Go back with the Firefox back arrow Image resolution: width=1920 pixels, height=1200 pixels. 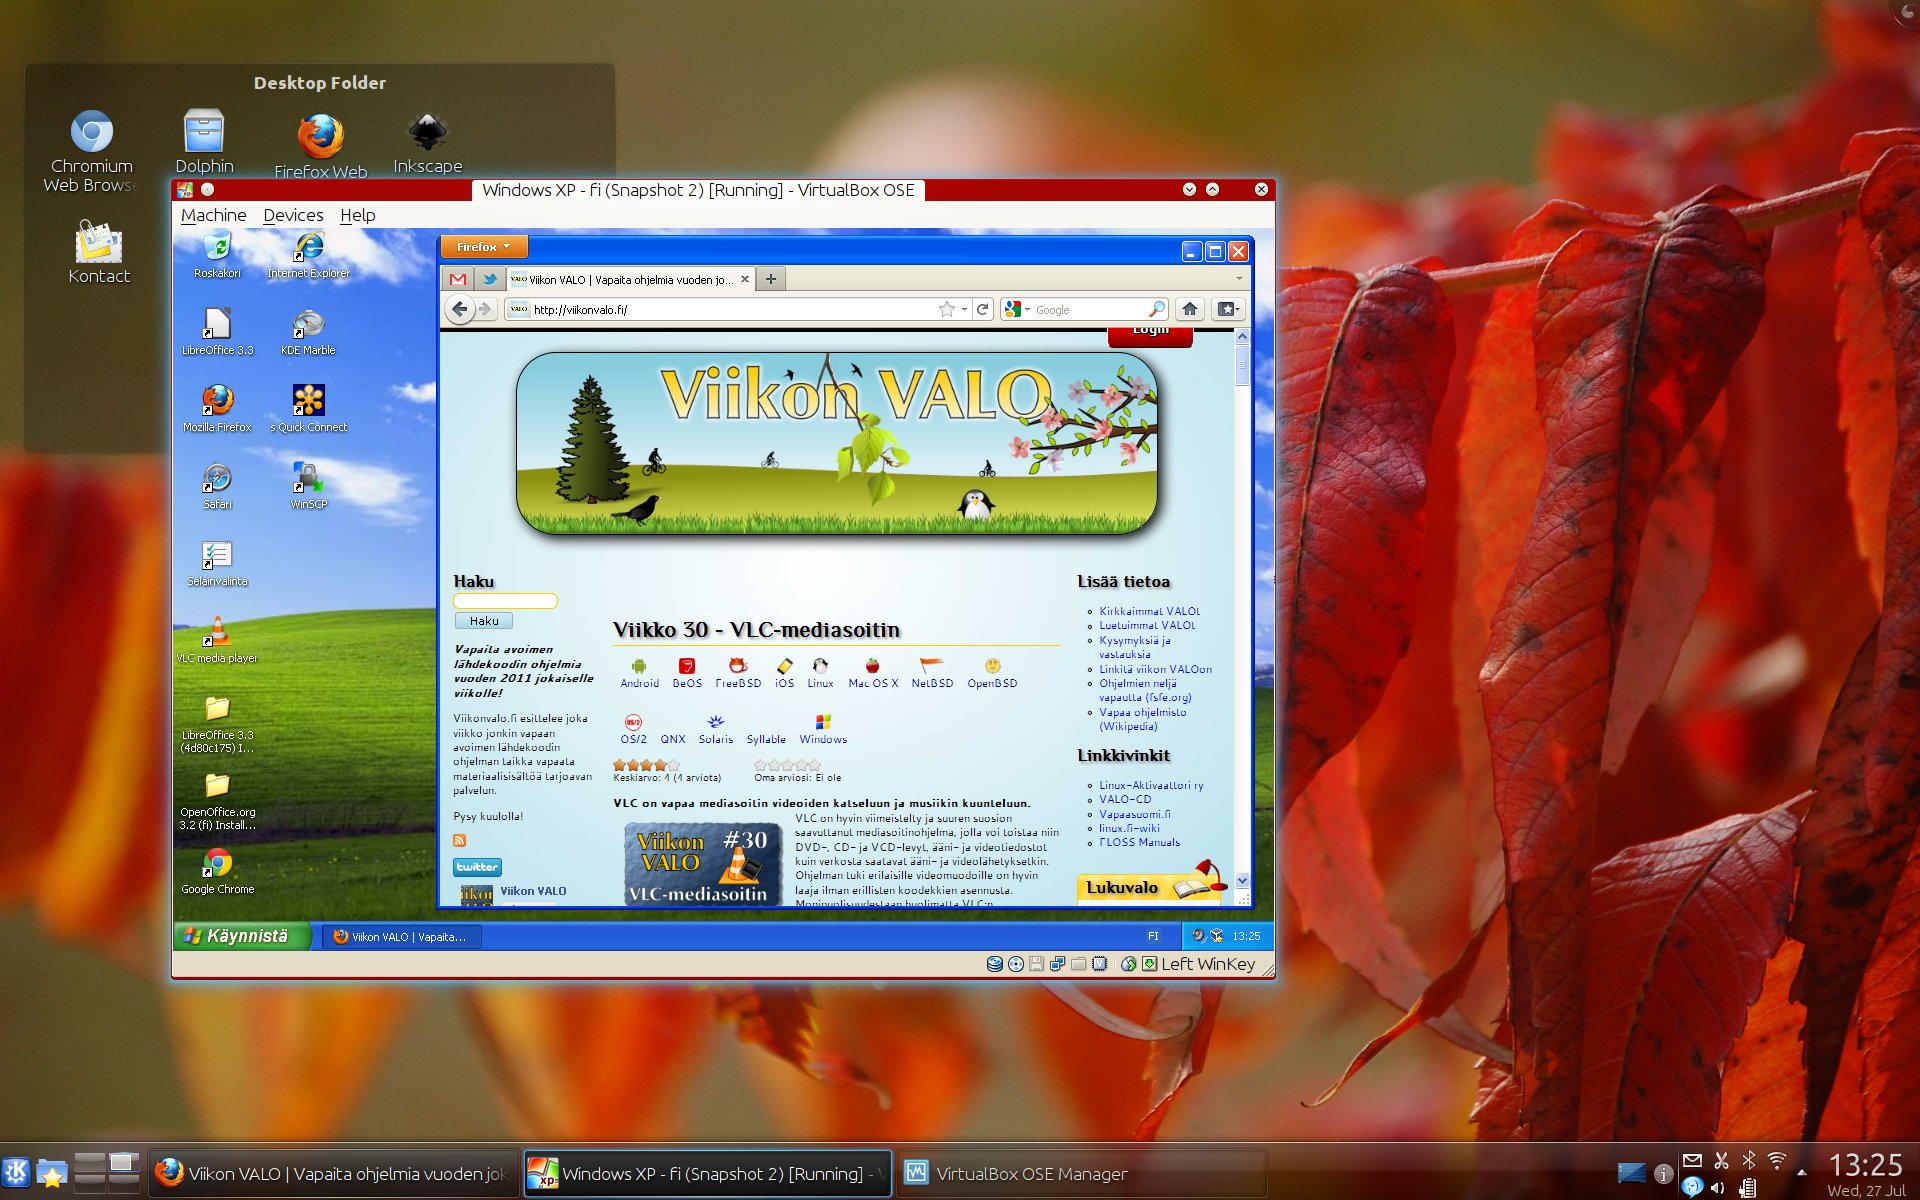[459, 309]
